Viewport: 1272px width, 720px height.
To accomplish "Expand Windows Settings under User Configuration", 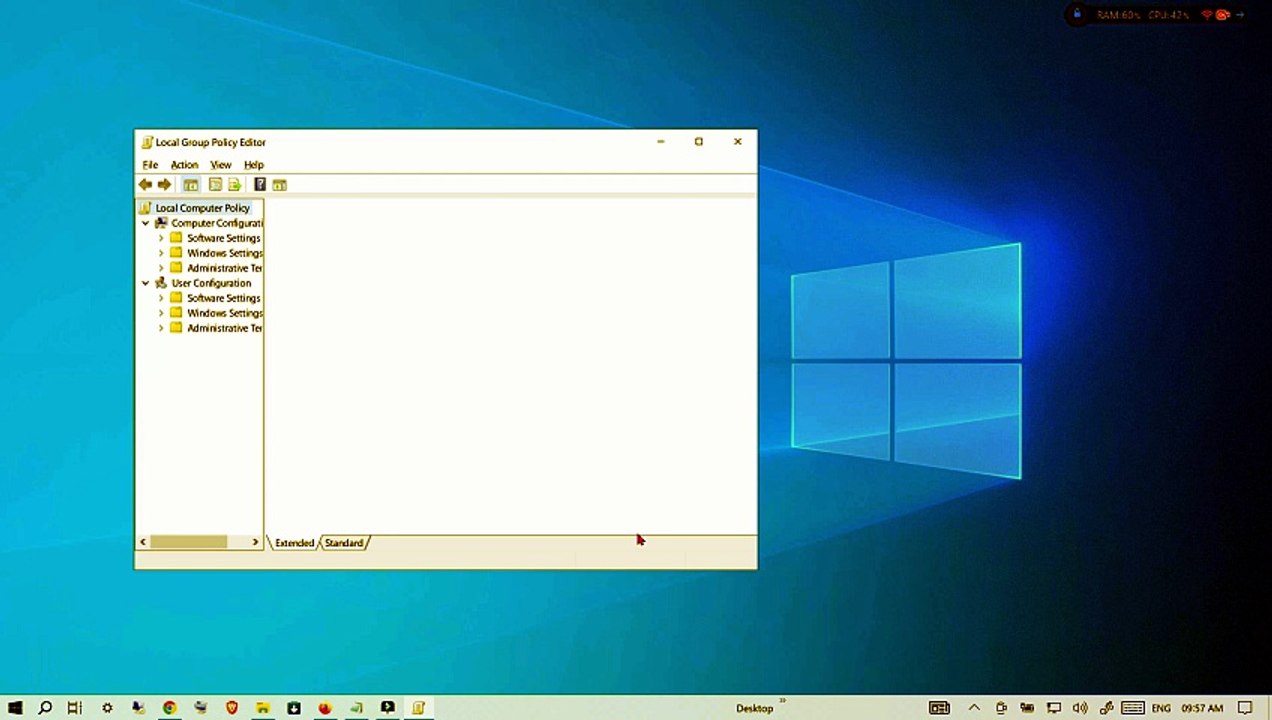I will [161, 313].
